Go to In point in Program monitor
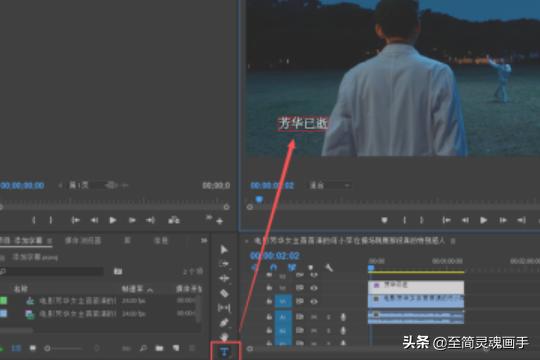Screen dimensions: 540x360 [446, 220]
